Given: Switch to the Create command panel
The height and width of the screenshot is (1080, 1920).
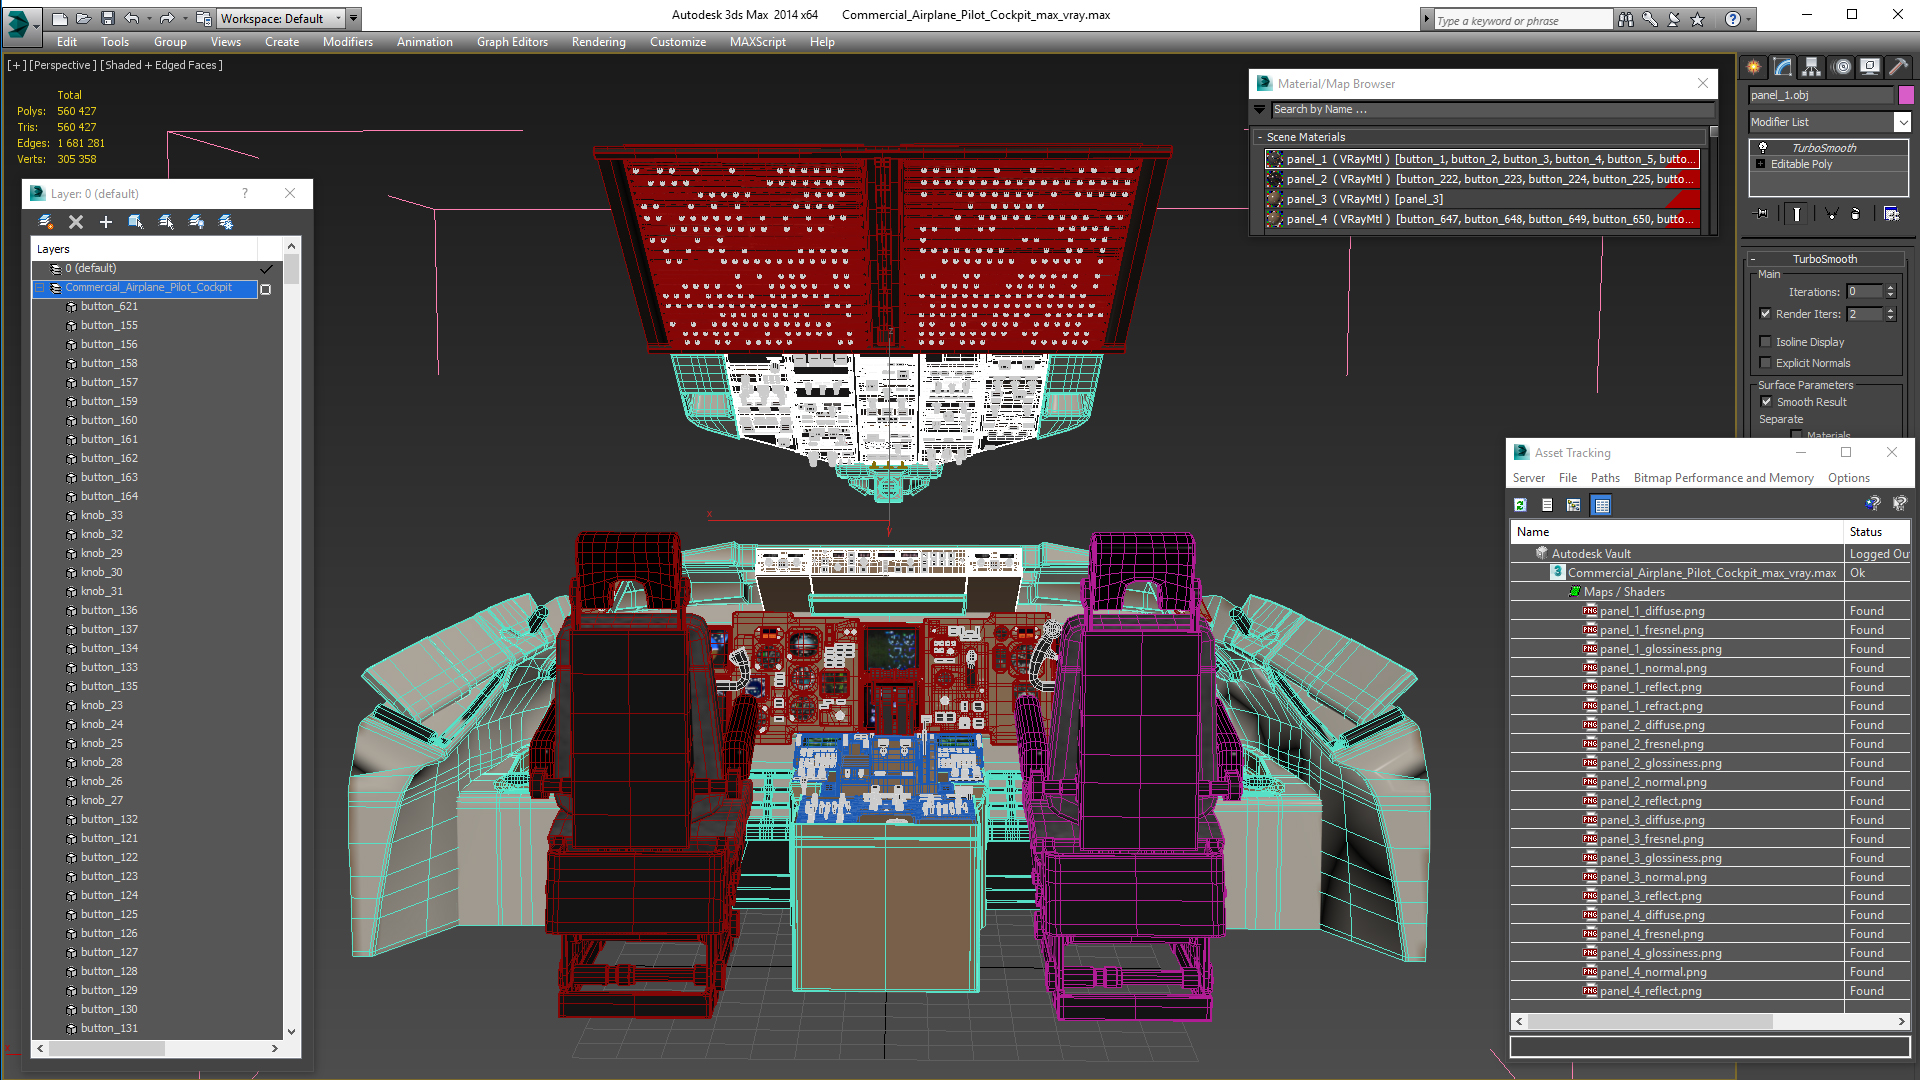Looking at the screenshot, I should pos(1754,67).
